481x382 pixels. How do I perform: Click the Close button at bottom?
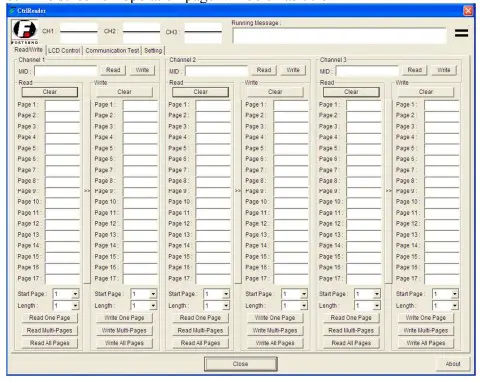pos(241,364)
